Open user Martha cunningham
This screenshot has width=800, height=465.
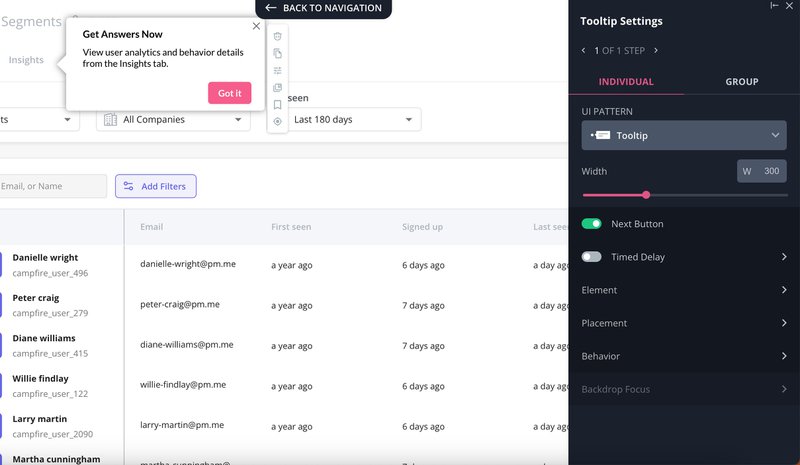pyautogui.click(x=56, y=459)
